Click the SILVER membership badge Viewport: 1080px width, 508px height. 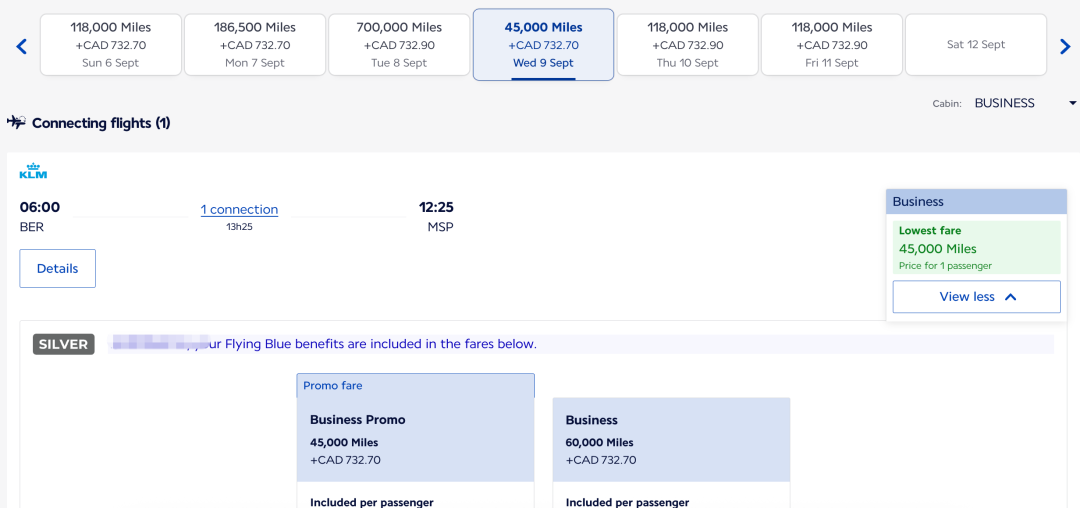coord(63,345)
